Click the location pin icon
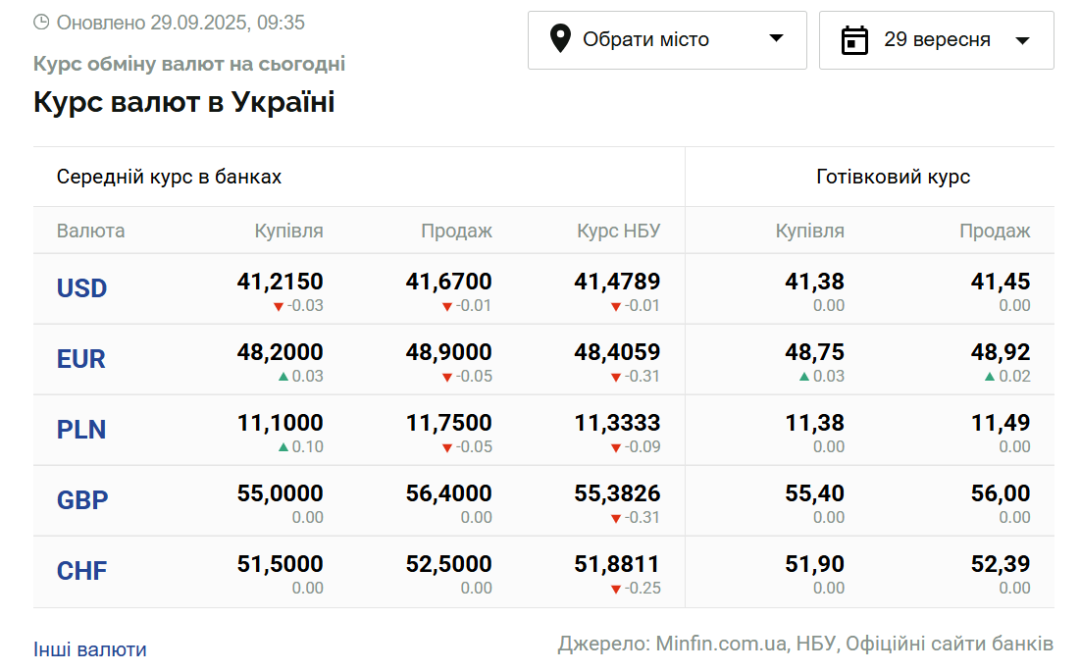Viewport: 1080px width, 672px height. tap(563, 39)
